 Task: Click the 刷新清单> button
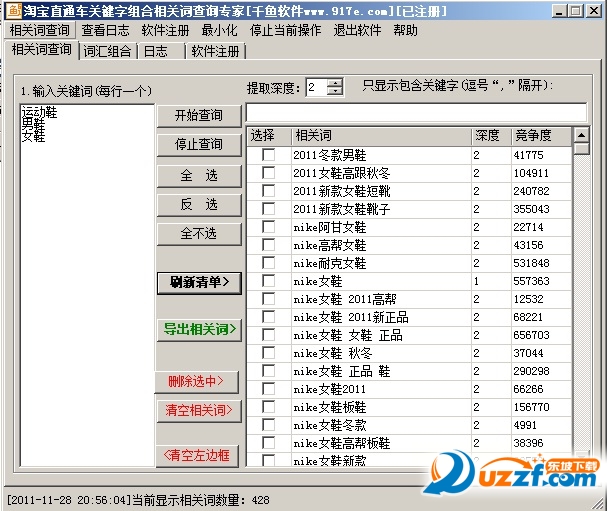pyautogui.click(x=199, y=283)
